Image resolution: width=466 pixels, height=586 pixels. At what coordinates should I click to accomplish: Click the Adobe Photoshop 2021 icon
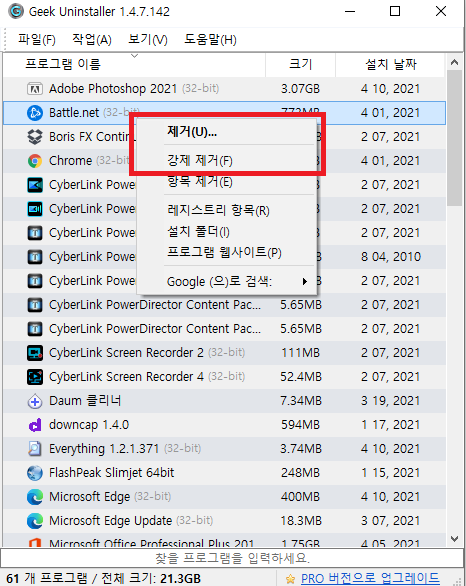pos(35,89)
